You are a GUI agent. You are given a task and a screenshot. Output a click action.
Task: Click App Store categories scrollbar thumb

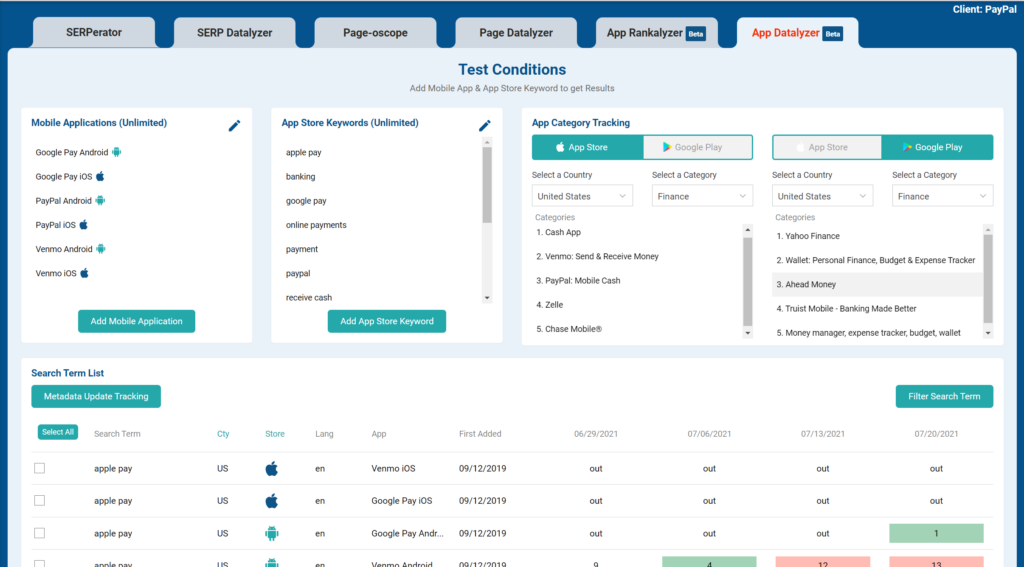748,282
